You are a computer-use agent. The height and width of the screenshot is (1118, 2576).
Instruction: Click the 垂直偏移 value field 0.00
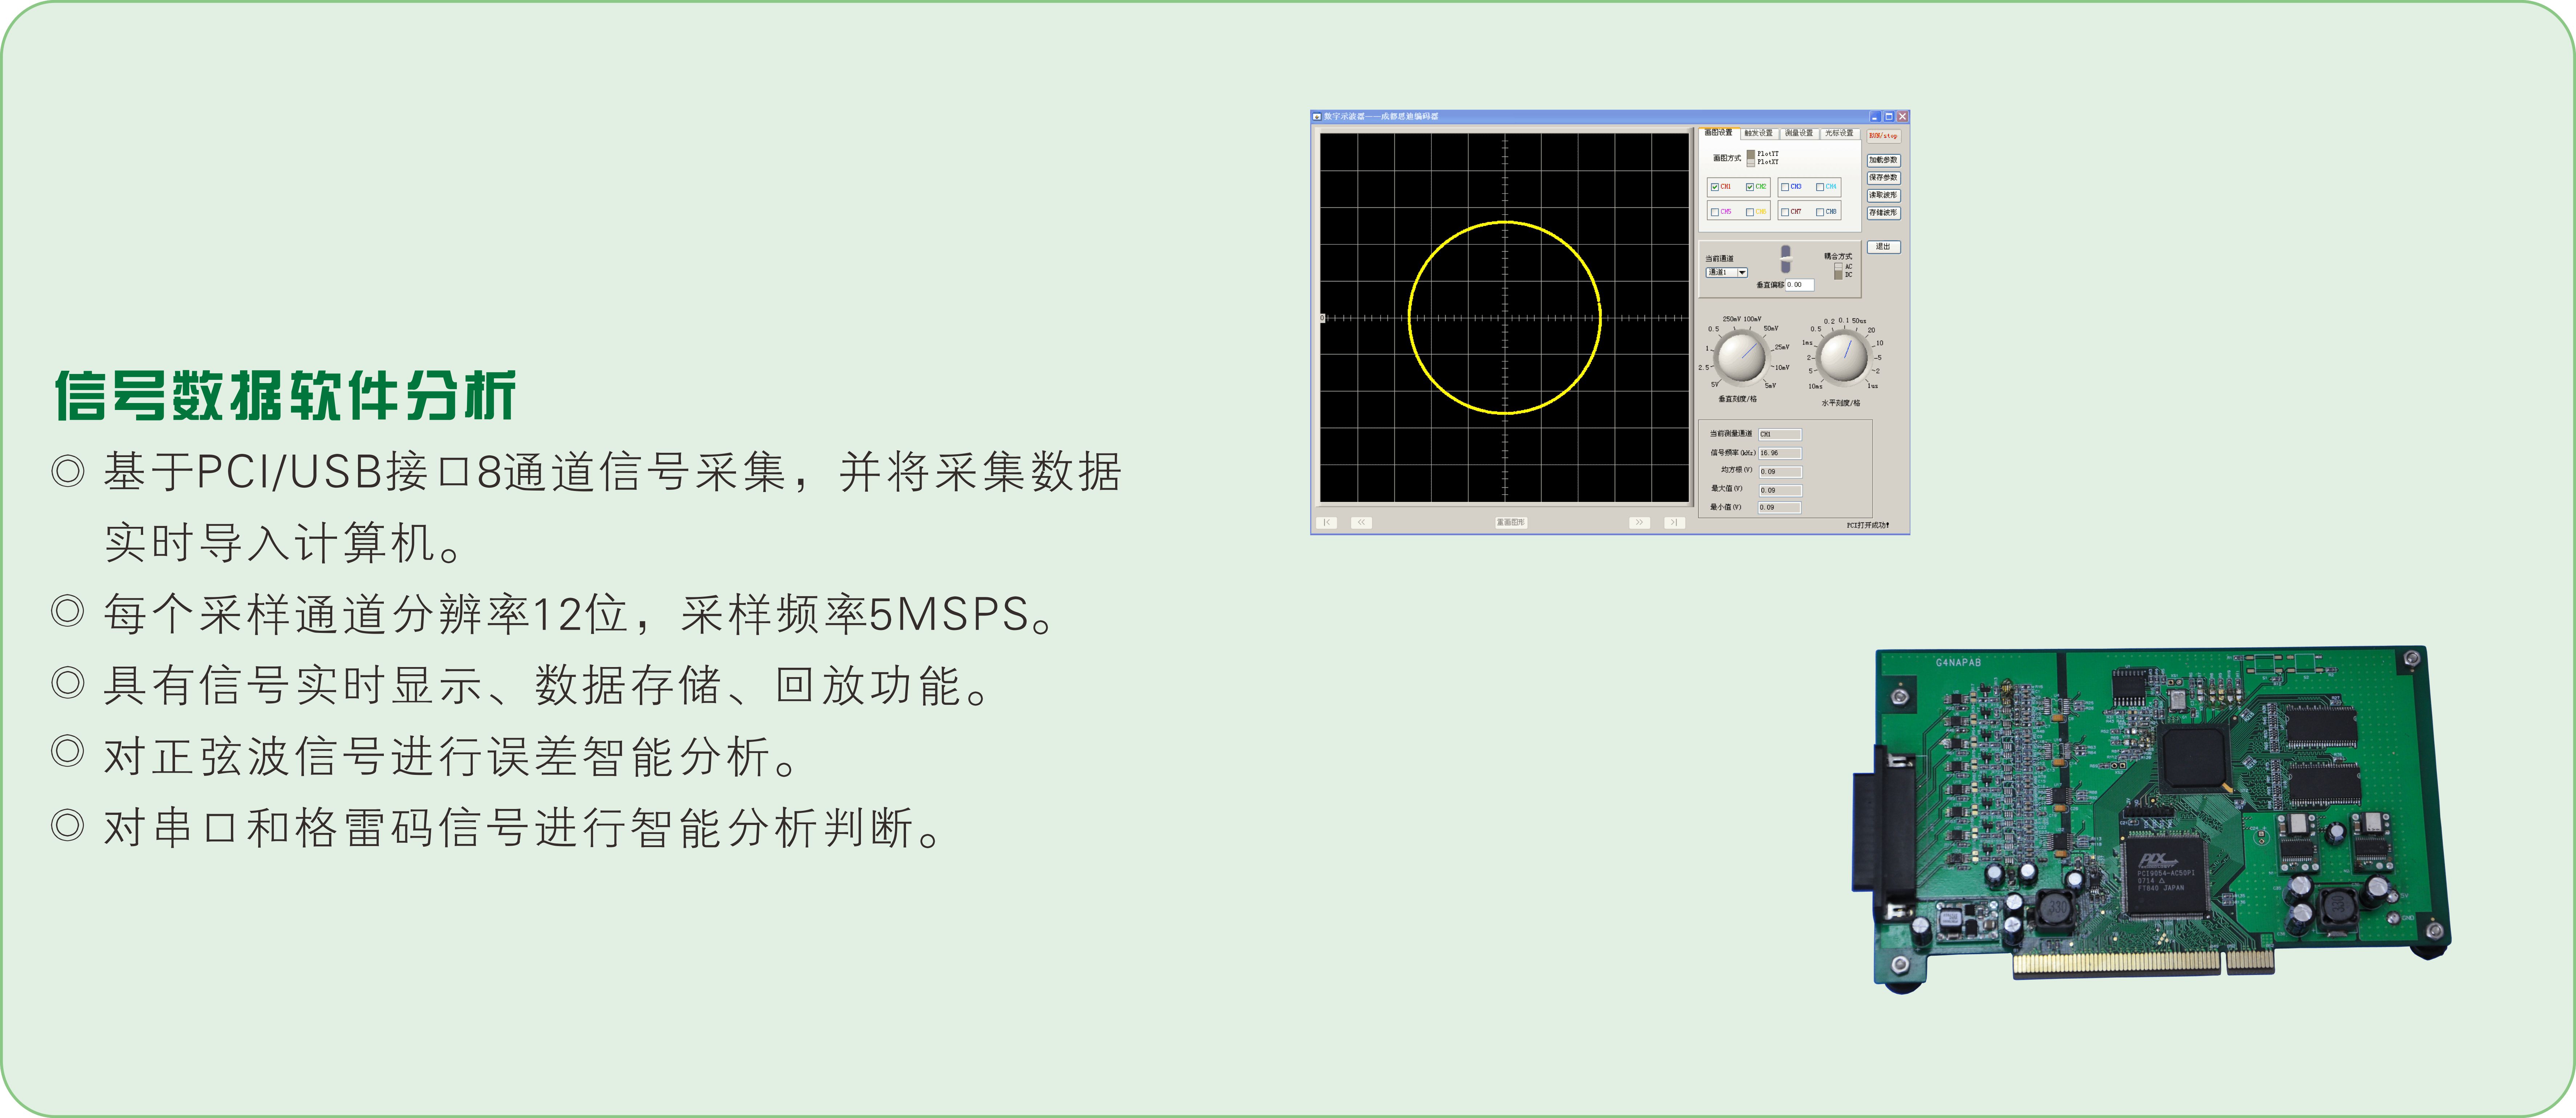[1800, 285]
